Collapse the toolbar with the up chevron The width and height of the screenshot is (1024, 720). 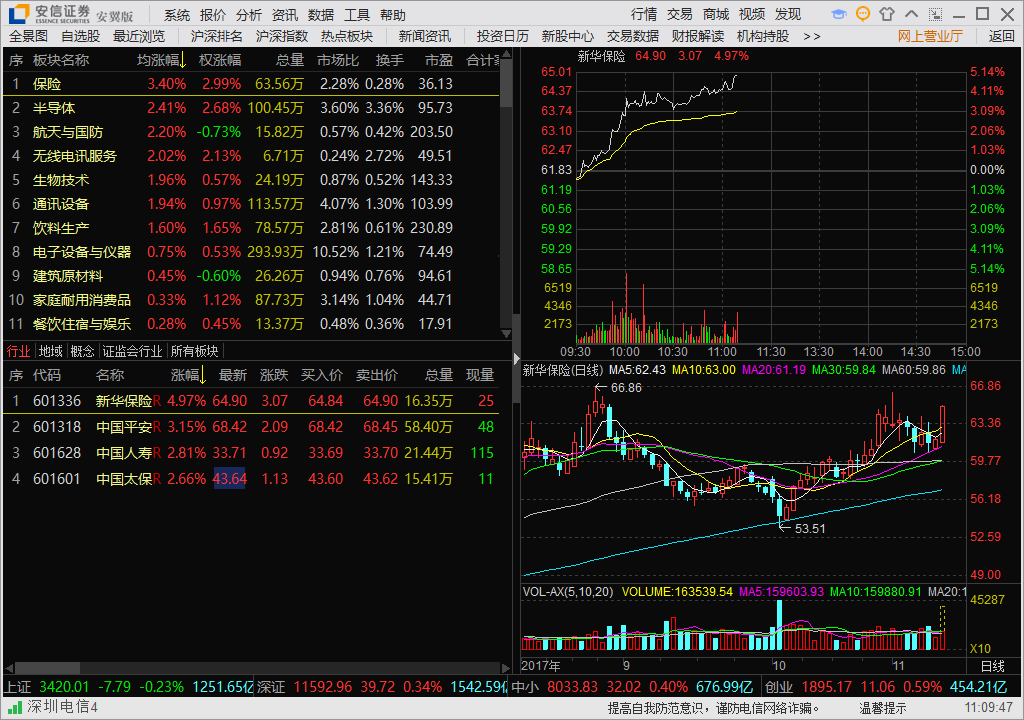coord(911,14)
